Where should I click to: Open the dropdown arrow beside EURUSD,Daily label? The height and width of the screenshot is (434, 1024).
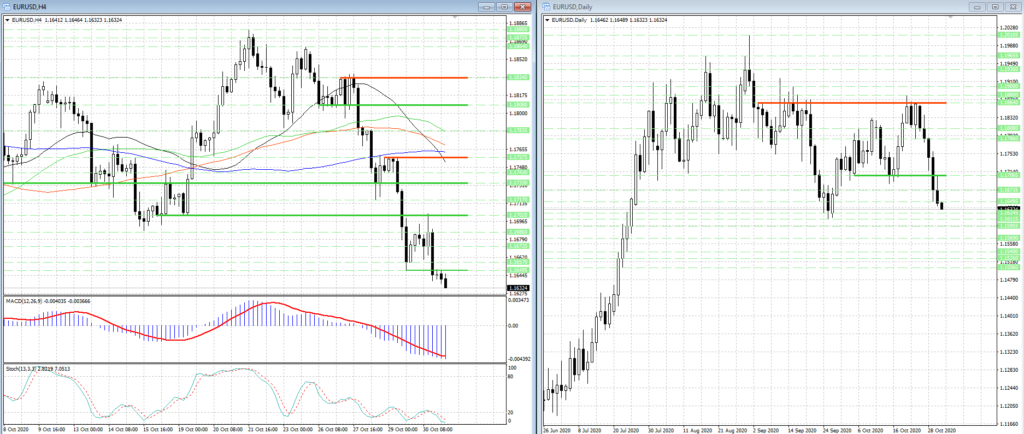click(x=547, y=20)
